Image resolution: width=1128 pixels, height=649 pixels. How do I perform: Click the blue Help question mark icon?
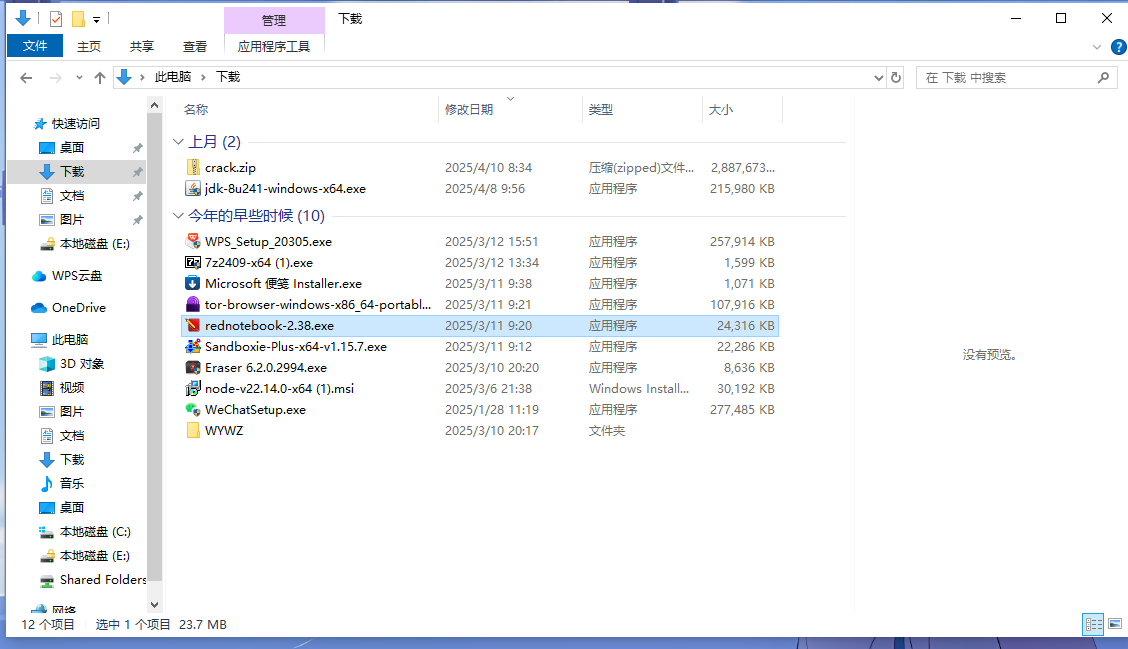point(1119,46)
